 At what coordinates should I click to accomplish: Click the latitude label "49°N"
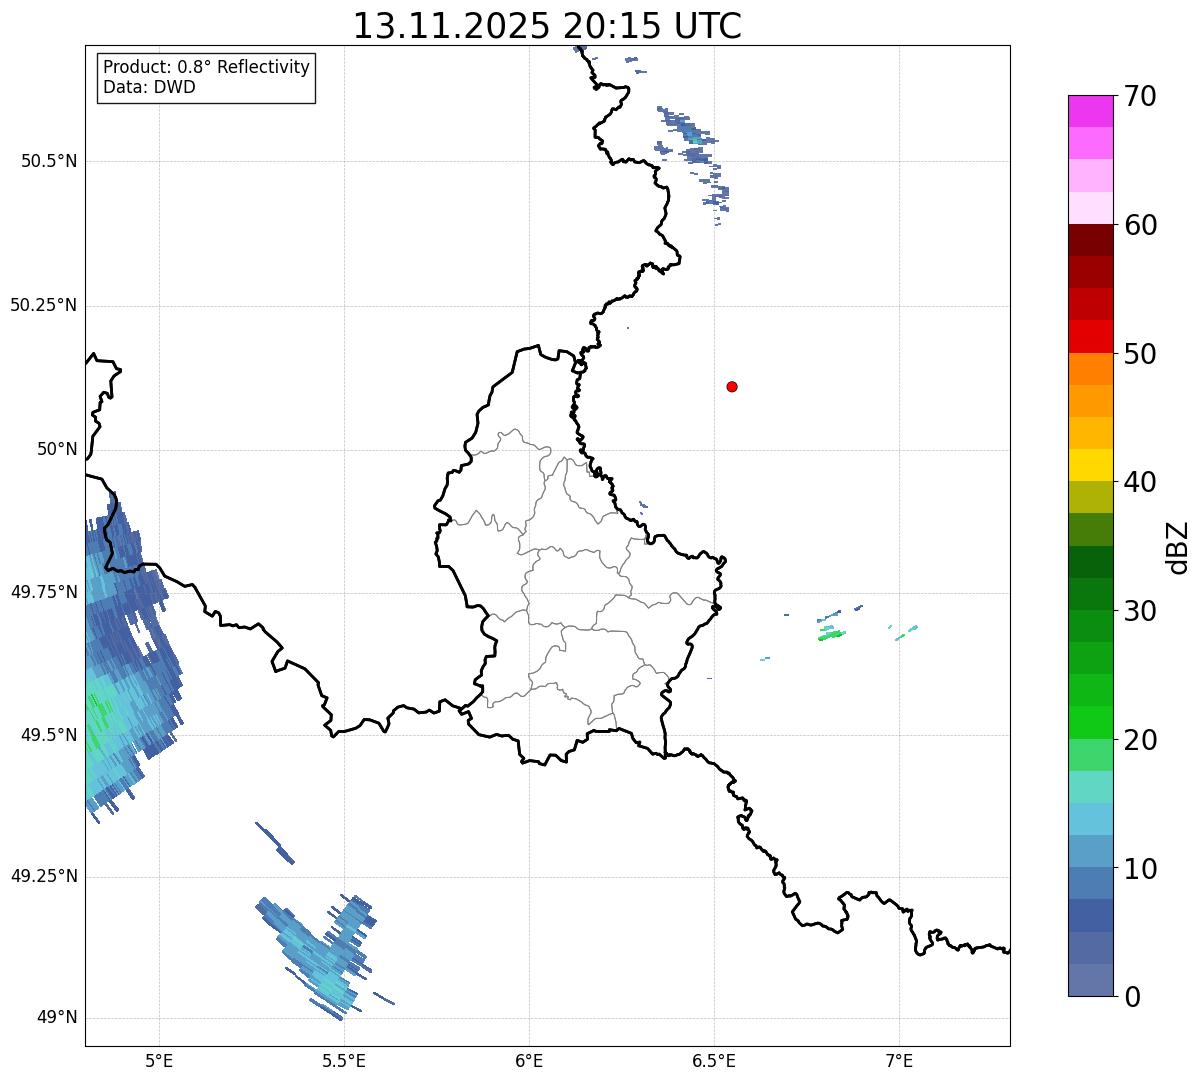click(57, 1018)
